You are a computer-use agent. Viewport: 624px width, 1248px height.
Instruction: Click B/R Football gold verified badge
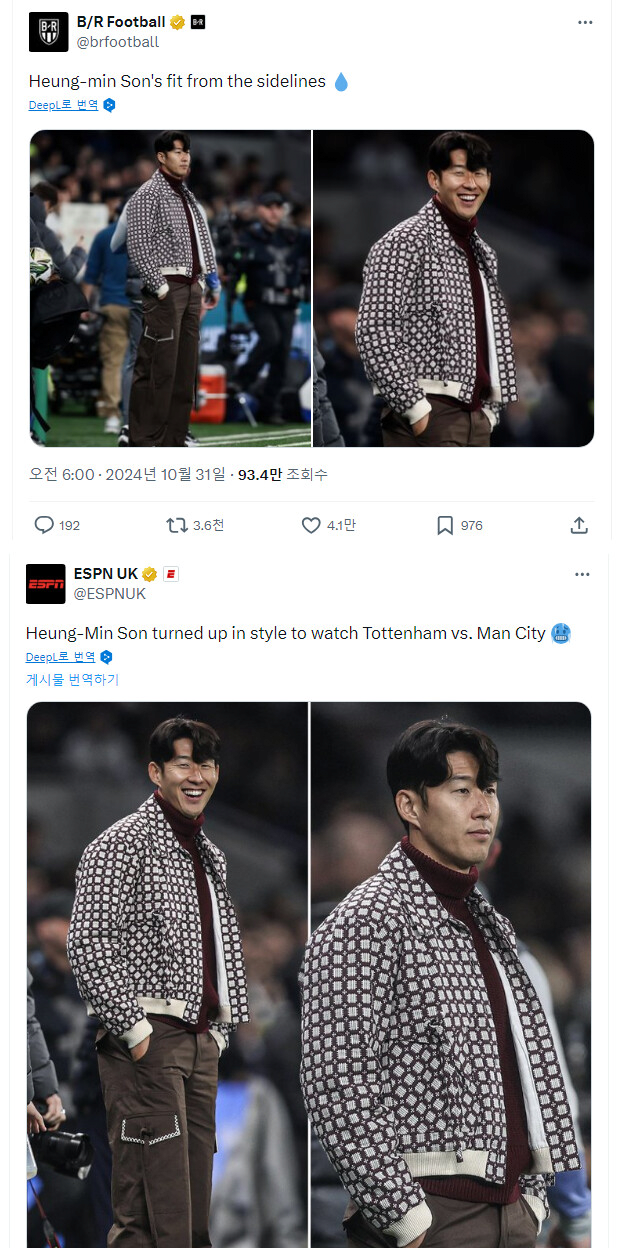point(178,22)
